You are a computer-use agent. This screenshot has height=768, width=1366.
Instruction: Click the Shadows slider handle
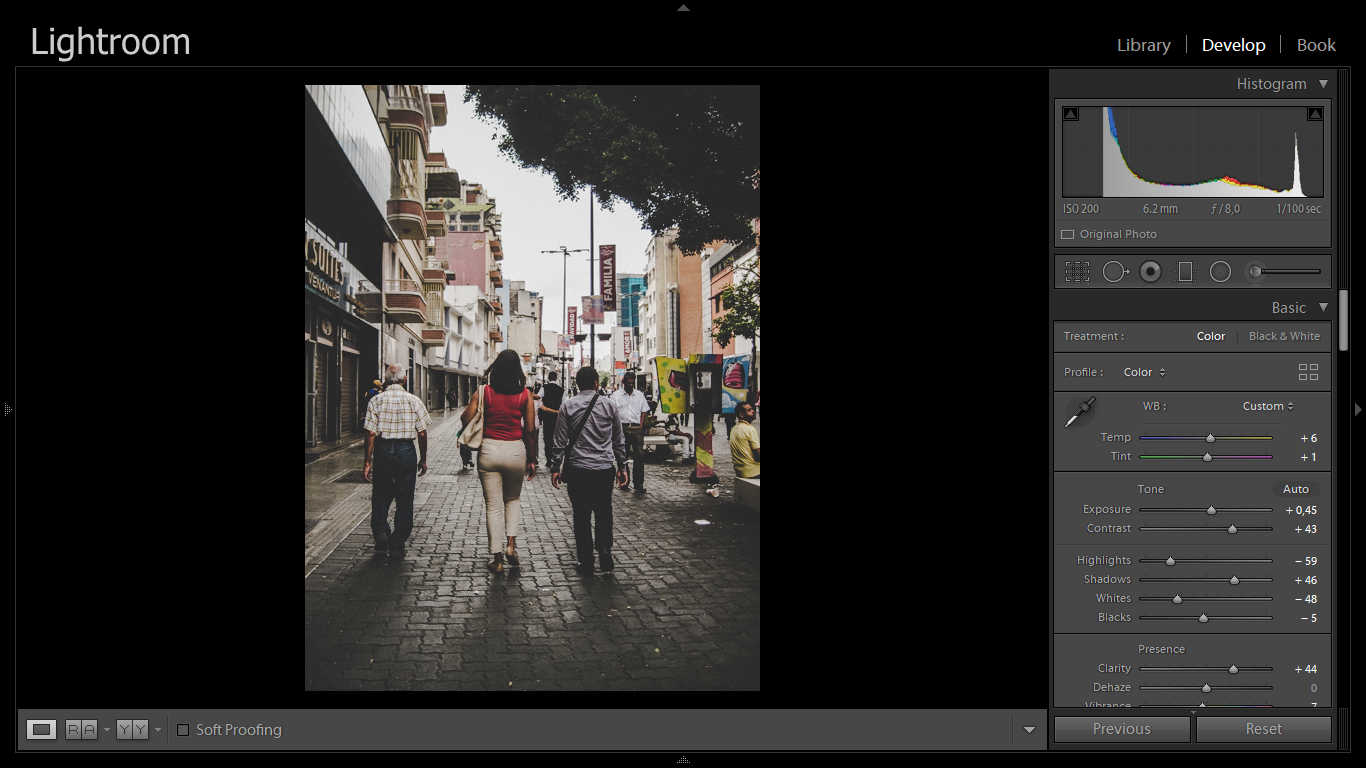click(1234, 580)
